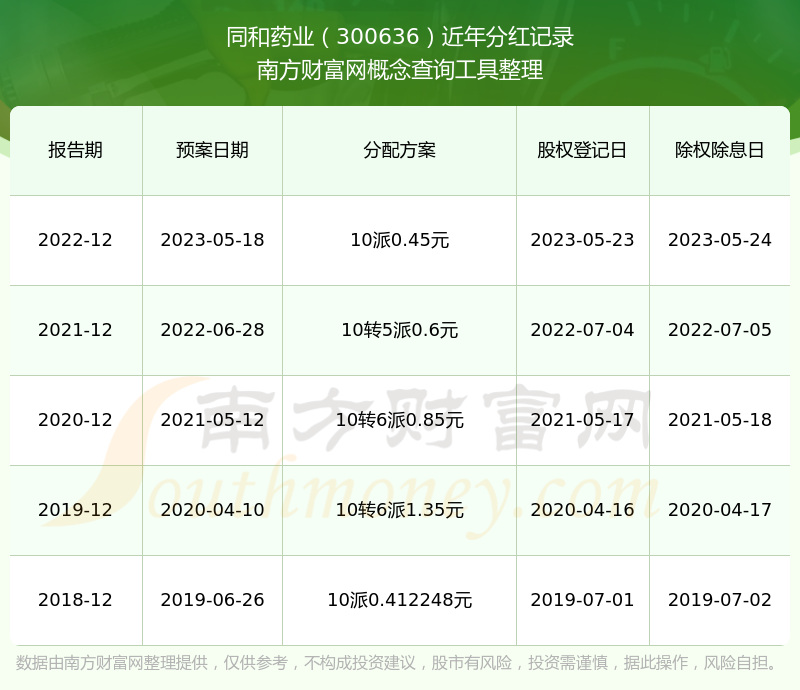Click the disclaimer text 数据由南方财富网整理提供

tap(112, 663)
